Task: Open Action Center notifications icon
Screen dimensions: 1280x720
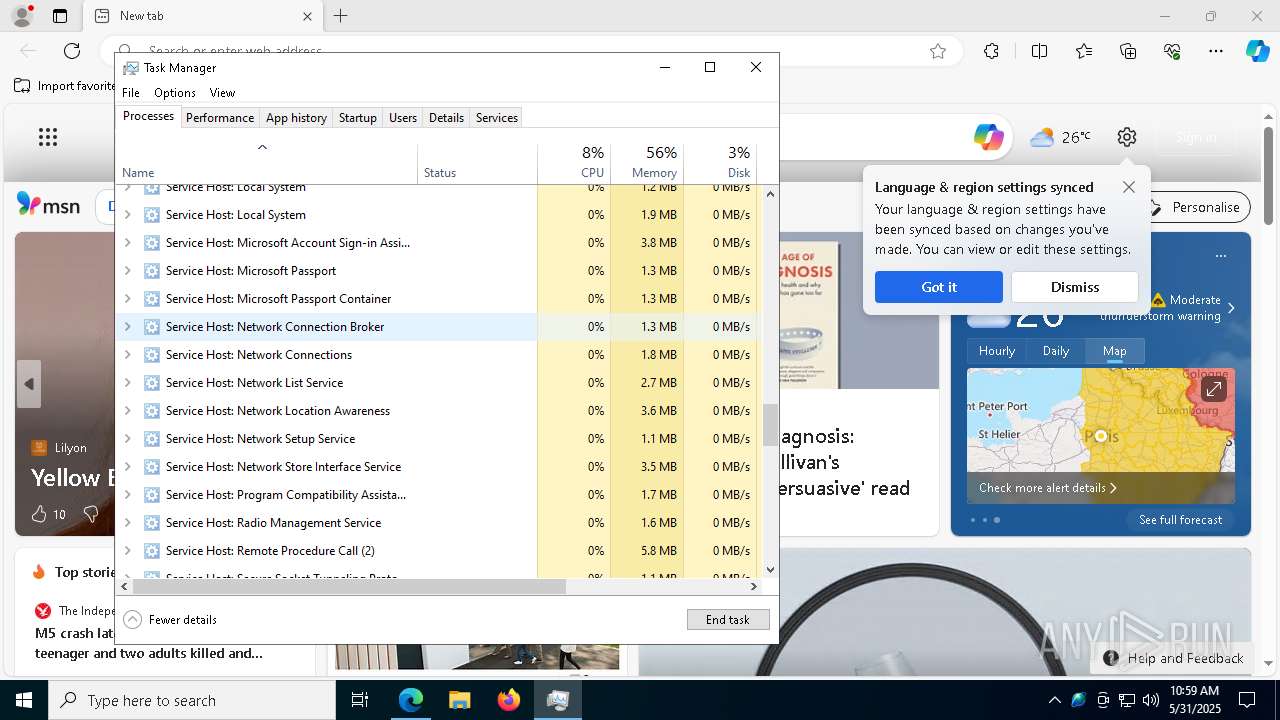Action: [x=1247, y=700]
